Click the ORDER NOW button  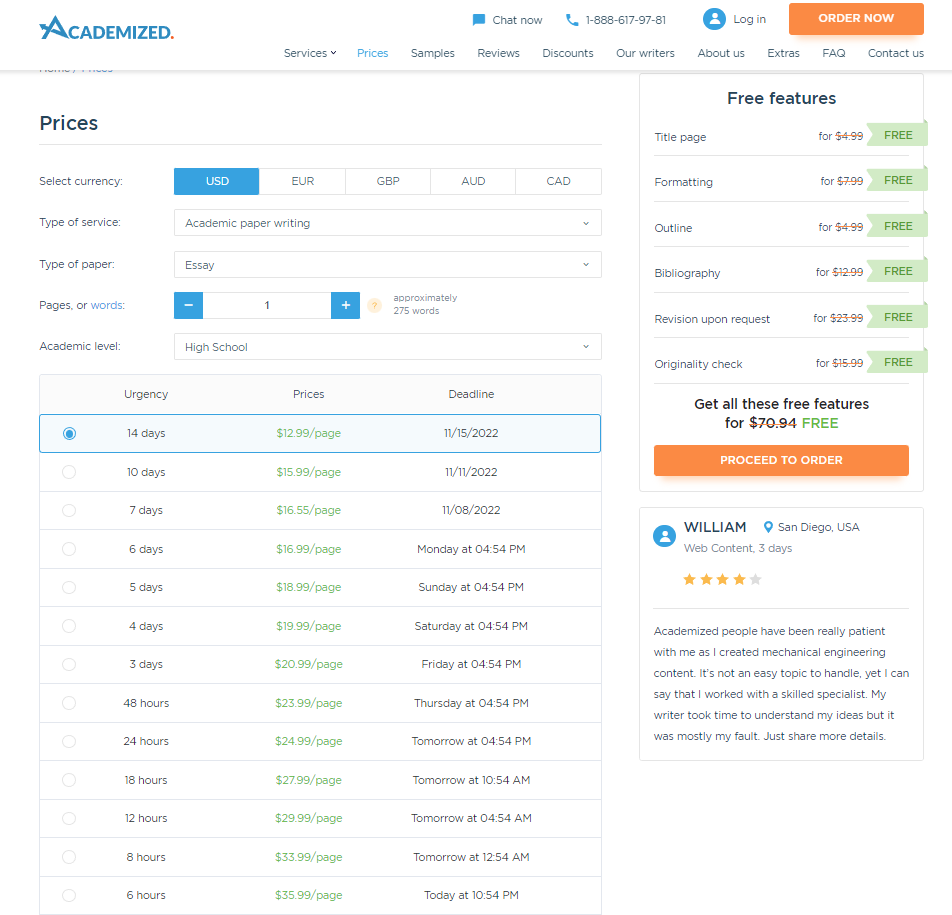(856, 19)
